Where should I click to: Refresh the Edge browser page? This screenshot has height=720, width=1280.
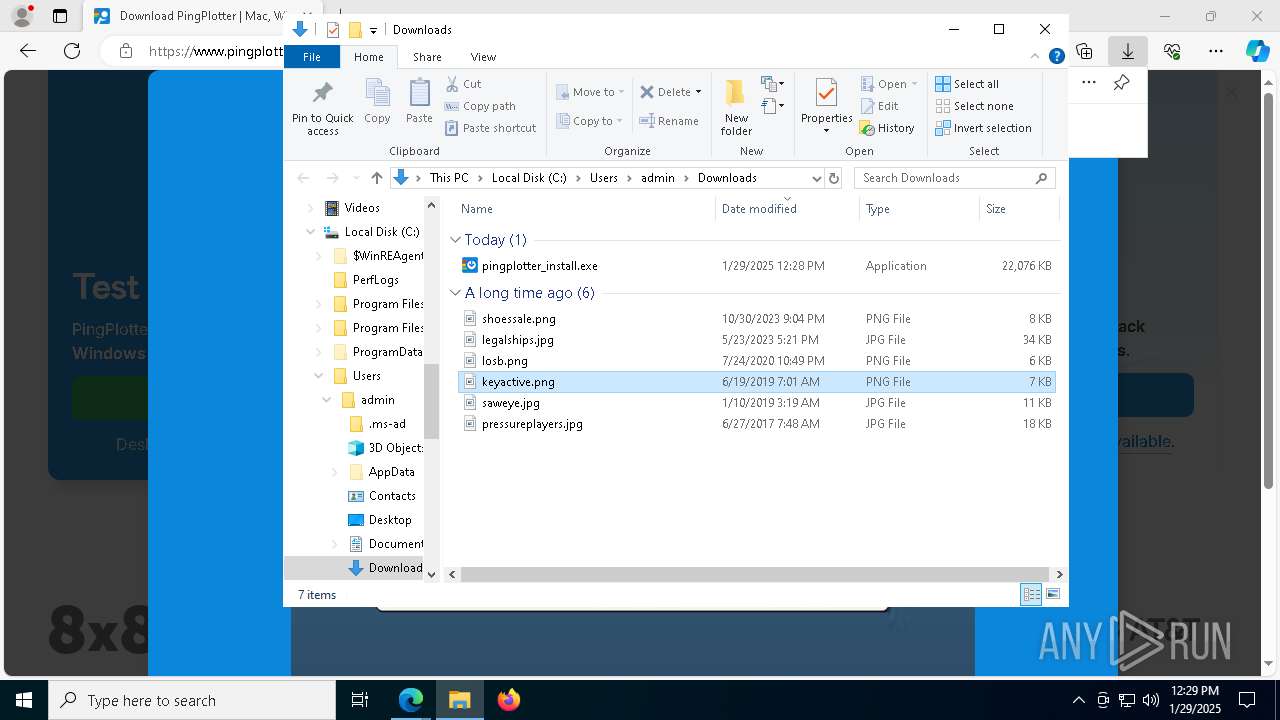click(72, 51)
